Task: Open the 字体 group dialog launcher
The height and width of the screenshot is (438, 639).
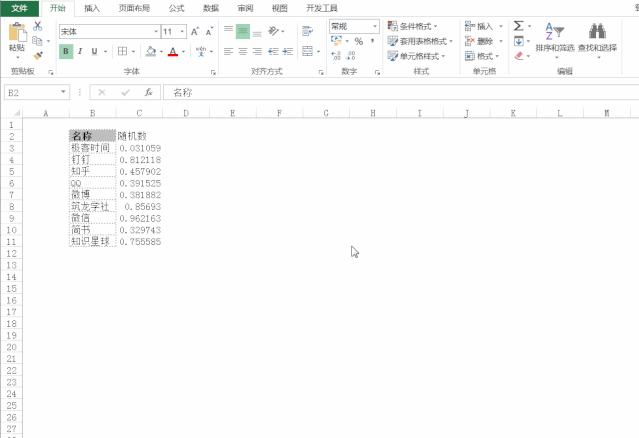Action: tap(213, 73)
